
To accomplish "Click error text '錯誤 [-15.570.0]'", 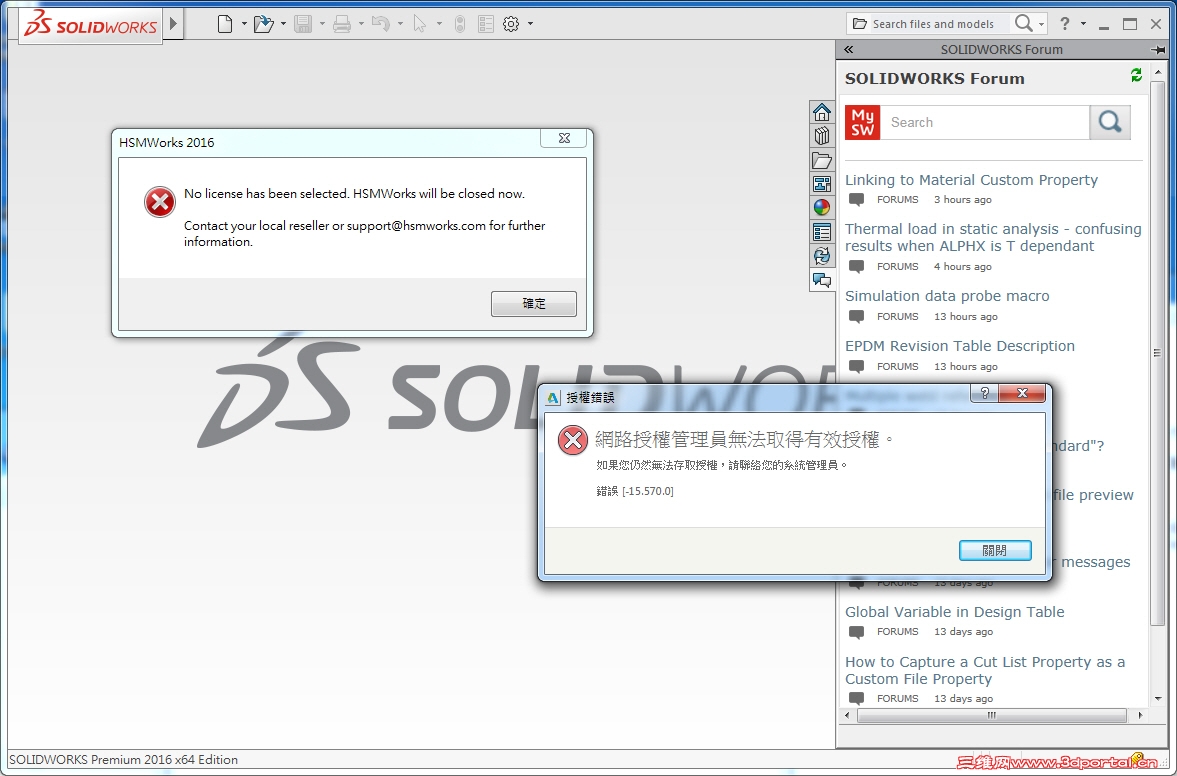I will 635,491.
